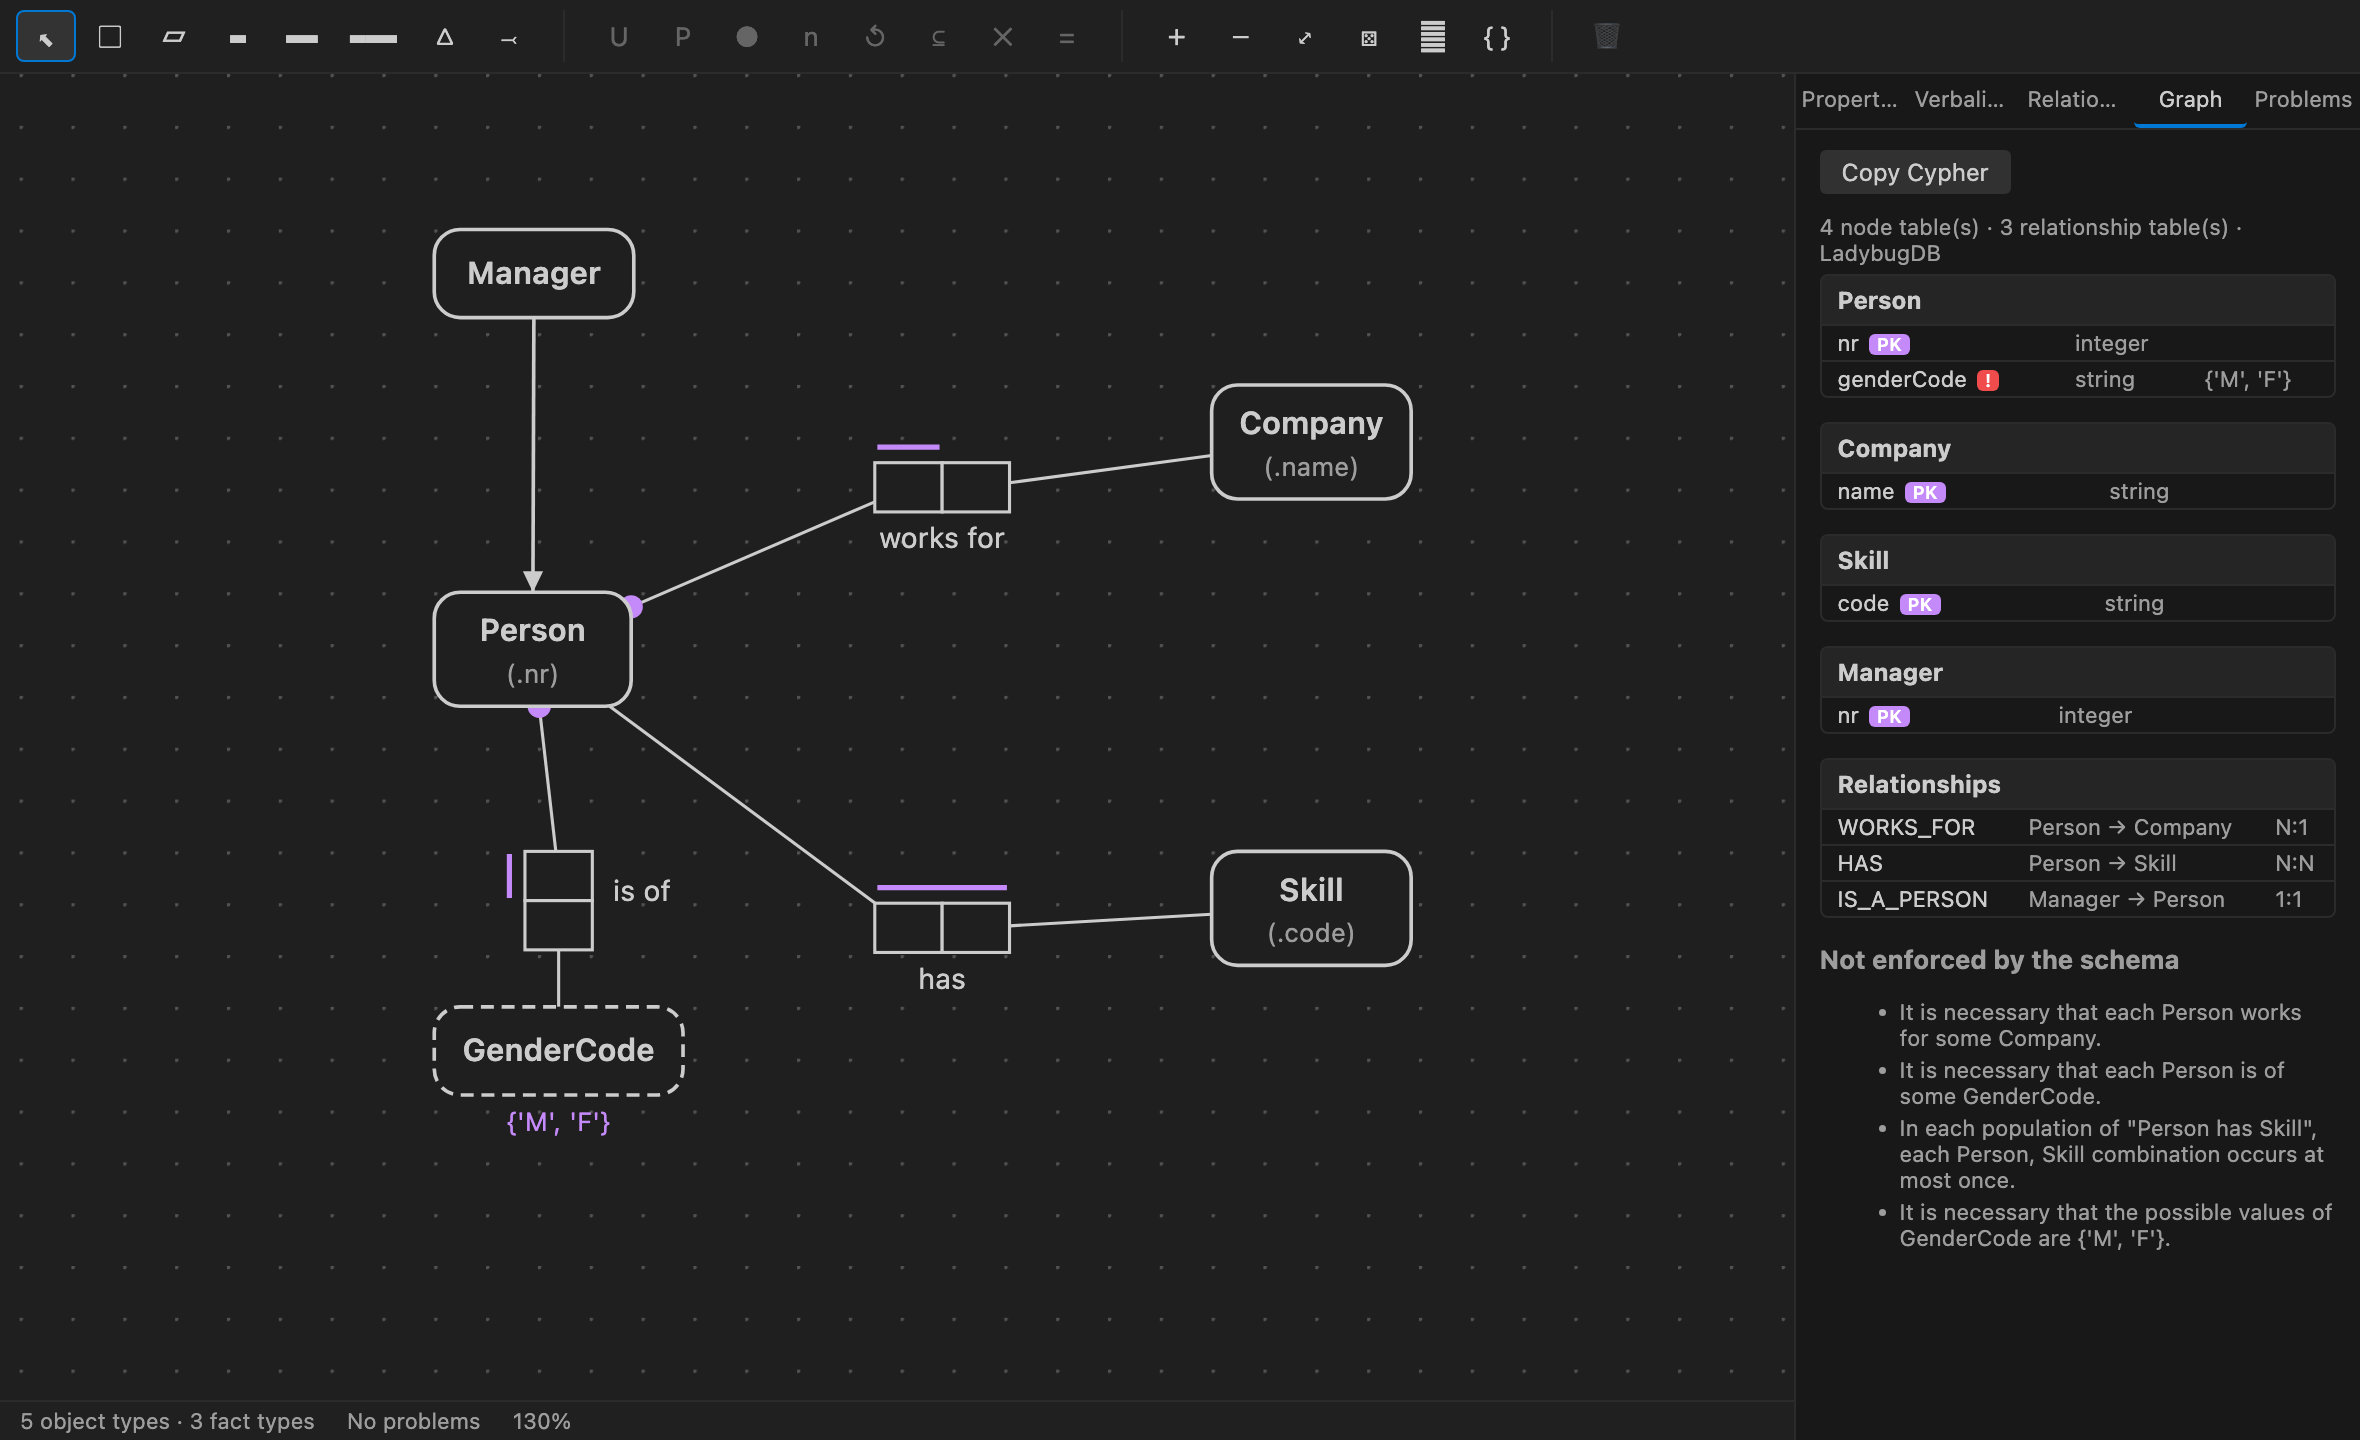Select the ring constraint circular-arrow tool

coord(875,37)
